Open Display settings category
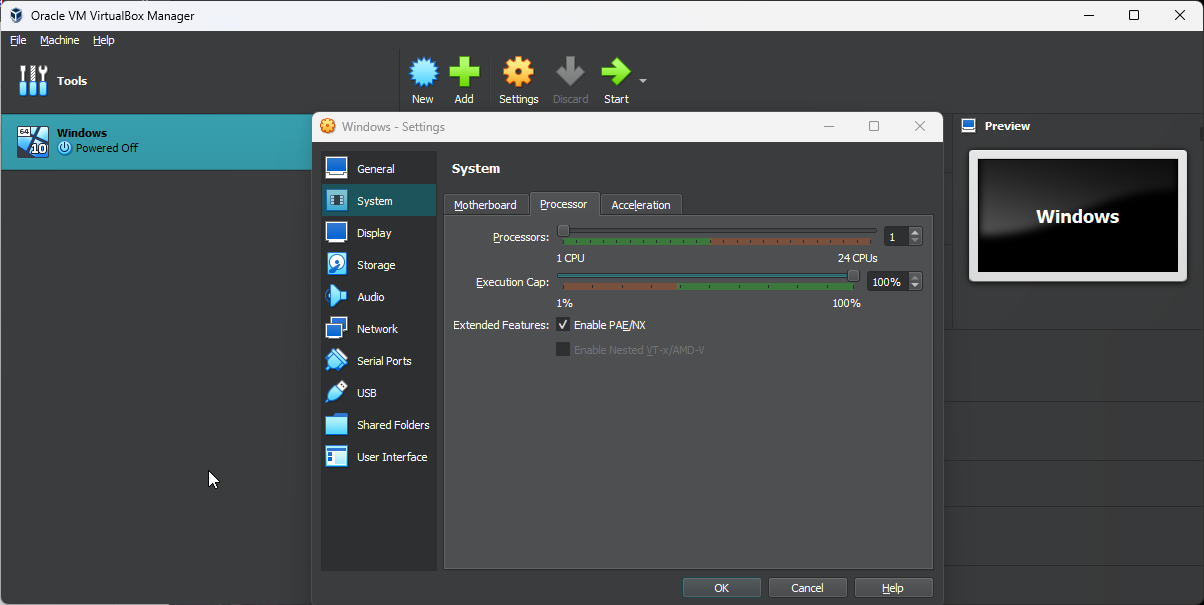Image resolution: width=1204 pixels, height=605 pixels. pos(379,232)
